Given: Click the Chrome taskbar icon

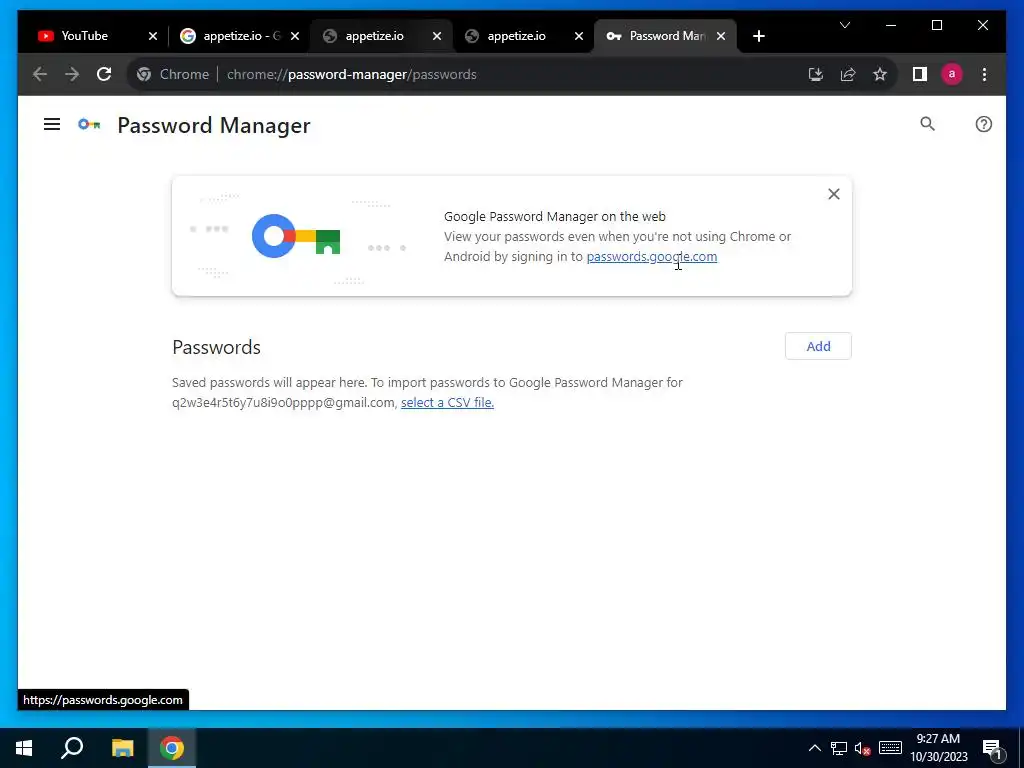Looking at the screenshot, I should tap(172, 748).
